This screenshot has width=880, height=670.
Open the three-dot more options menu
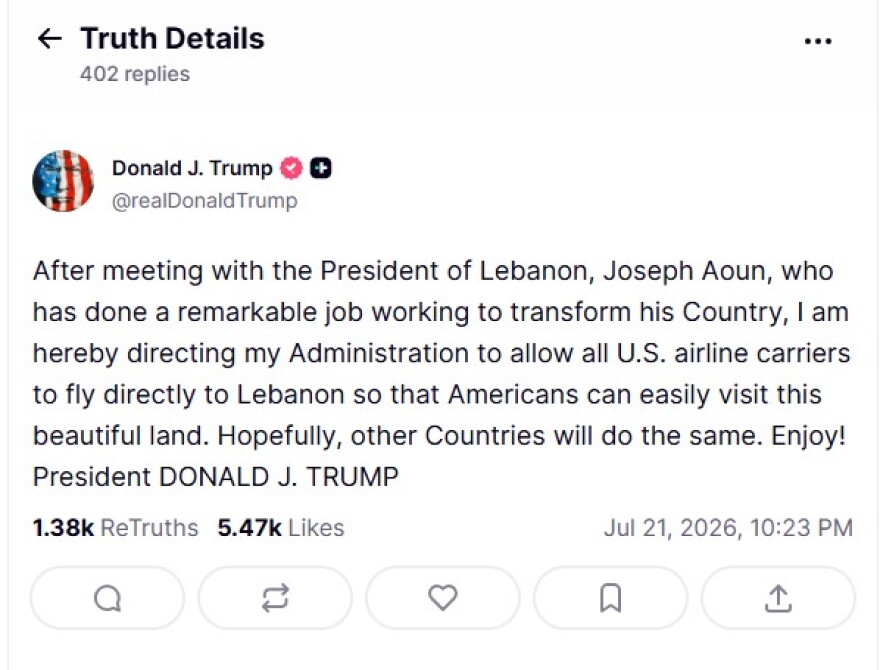click(x=818, y=41)
